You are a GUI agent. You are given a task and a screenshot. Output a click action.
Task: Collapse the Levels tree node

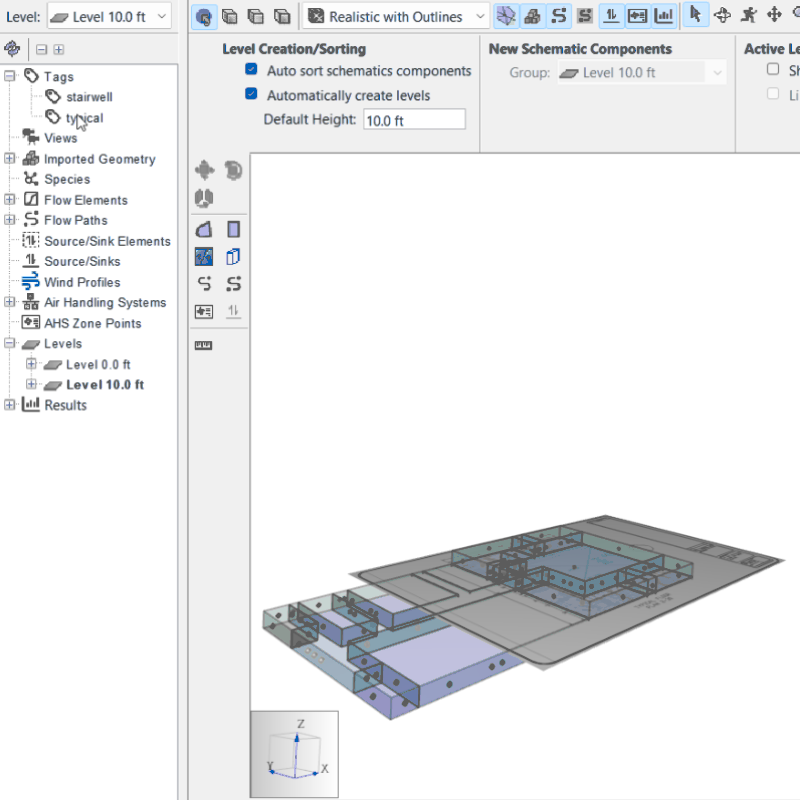click(x=9, y=343)
